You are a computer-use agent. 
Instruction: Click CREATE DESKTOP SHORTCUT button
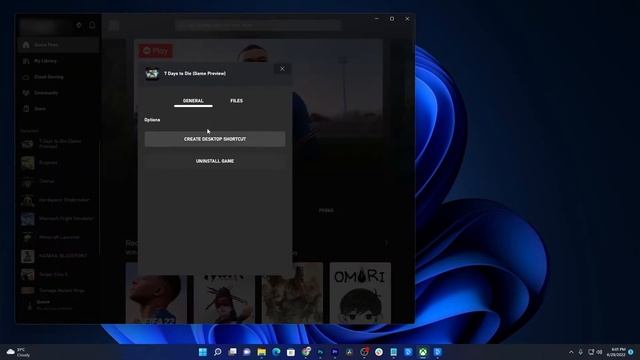pyautogui.click(x=215, y=139)
